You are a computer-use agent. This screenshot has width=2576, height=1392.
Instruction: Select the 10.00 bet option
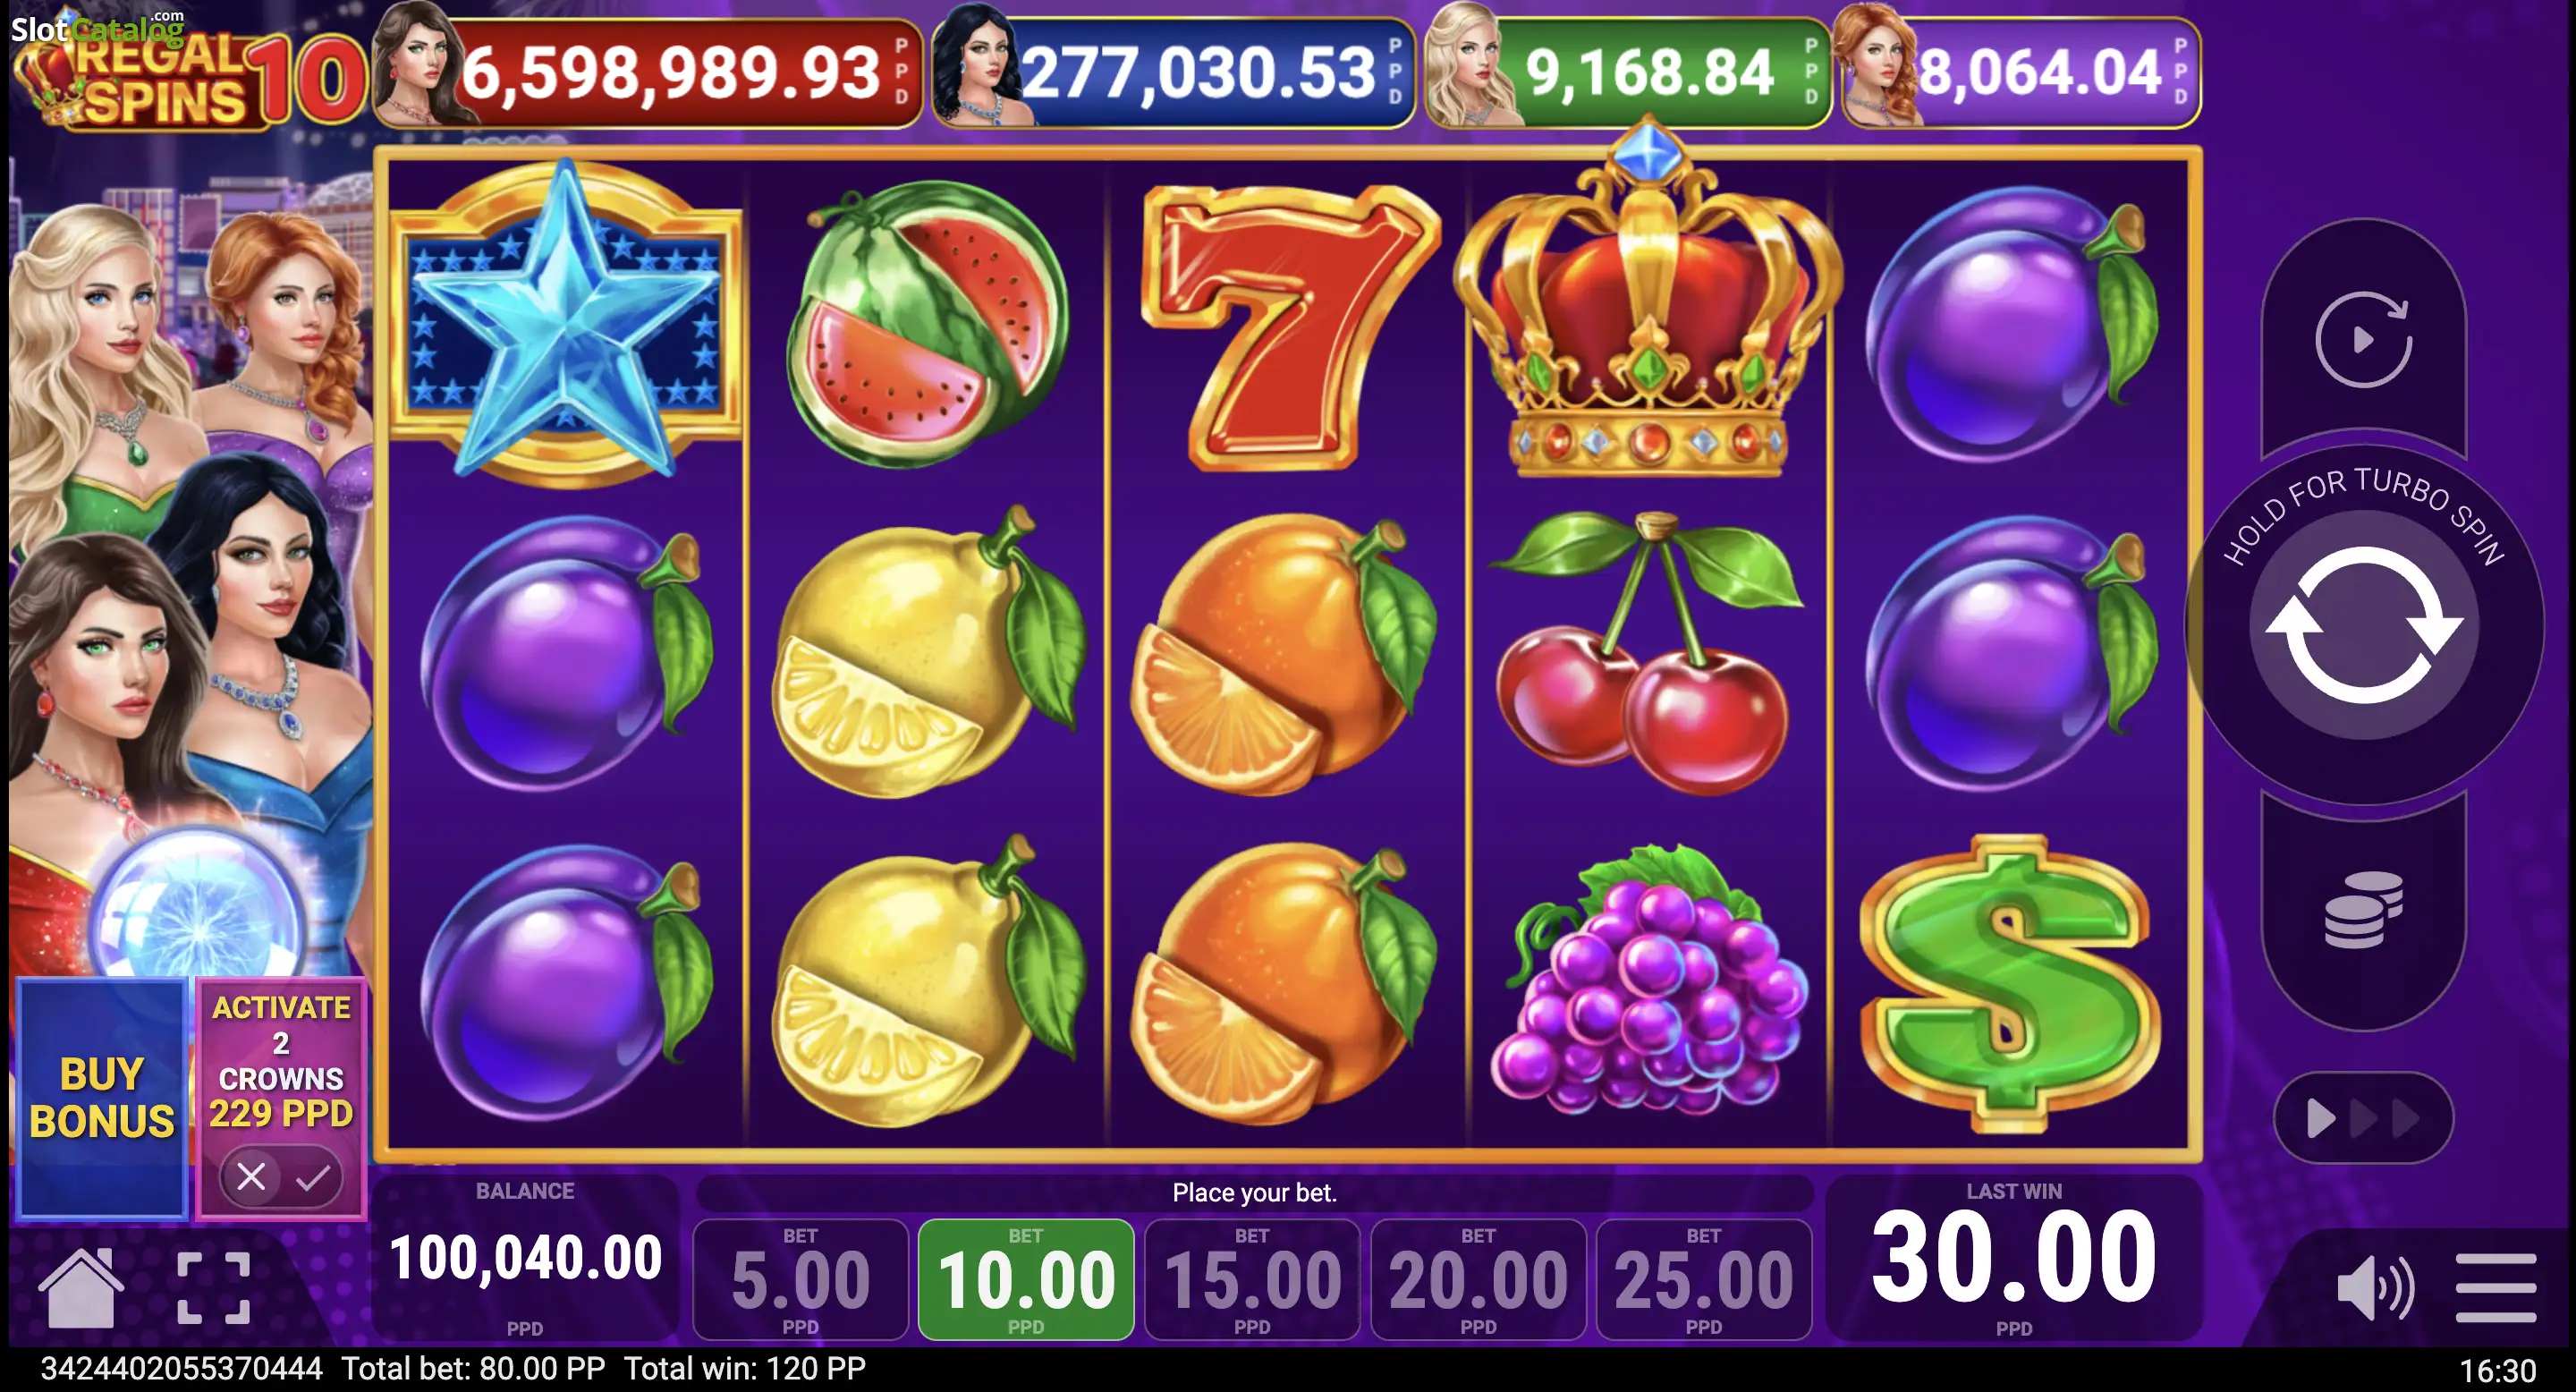click(x=1026, y=1280)
